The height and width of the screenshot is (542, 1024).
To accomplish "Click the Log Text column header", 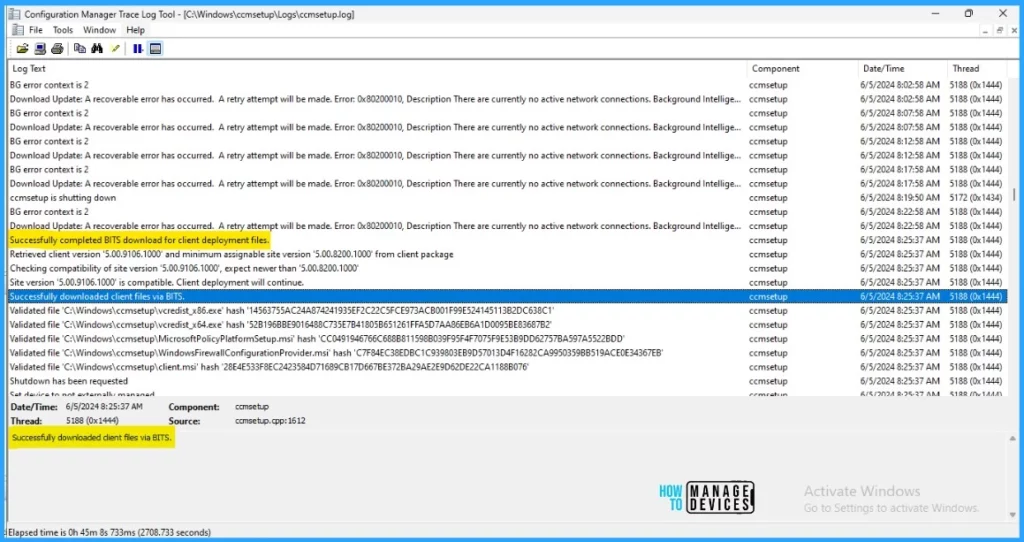I will click(x=377, y=69).
